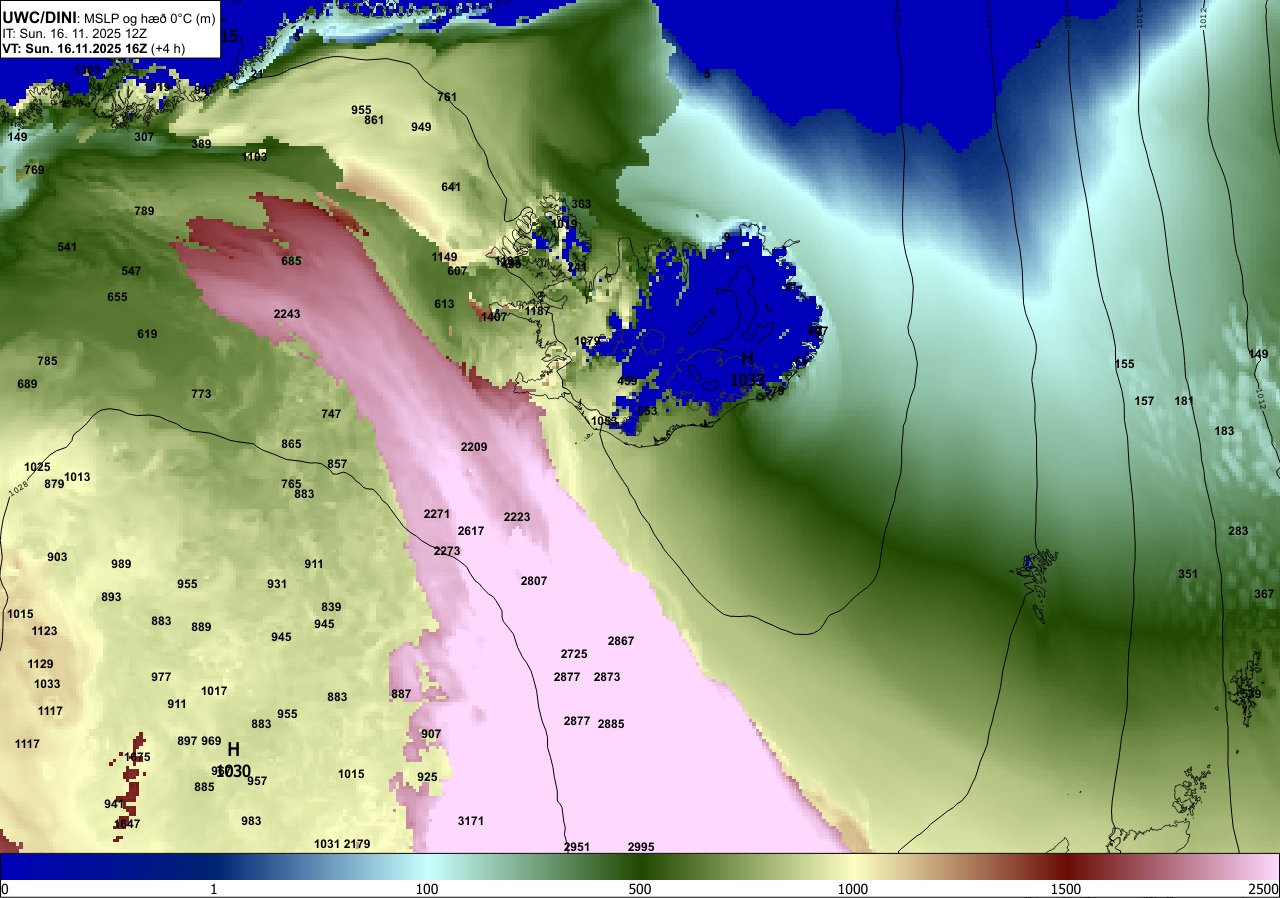Screen dimensions: 1280x898
Task: Click the 1028 isobar label
Action: pyautogui.click(x=18, y=490)
